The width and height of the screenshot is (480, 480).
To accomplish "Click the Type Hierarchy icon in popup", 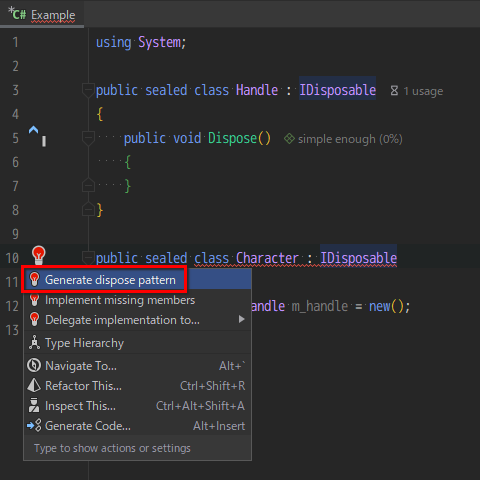I will 34,343.
